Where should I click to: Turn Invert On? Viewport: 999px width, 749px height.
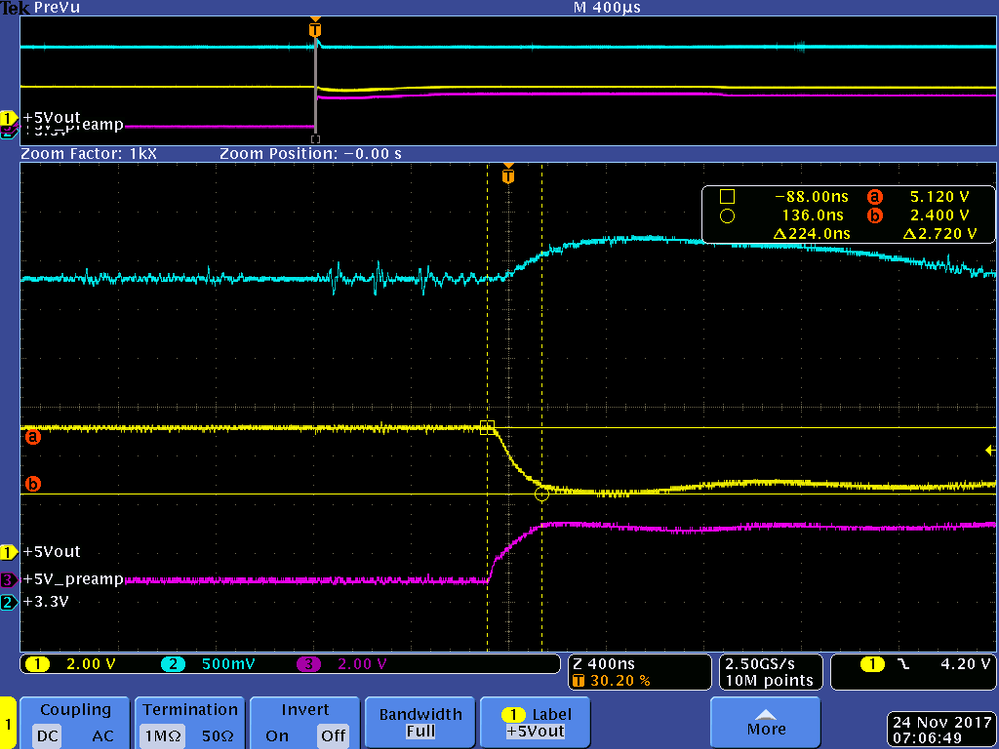(277, 736)
